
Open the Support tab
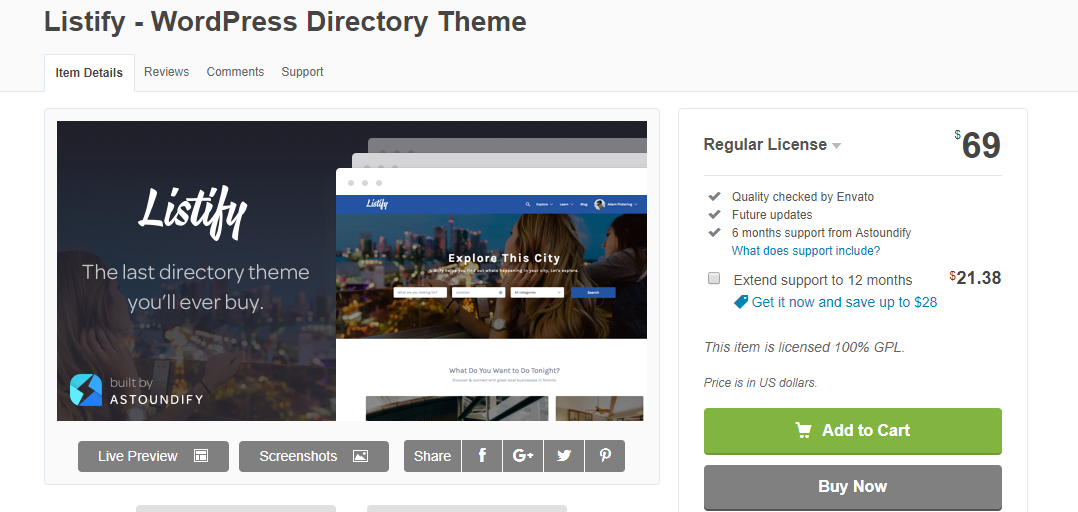pos(302,71)
